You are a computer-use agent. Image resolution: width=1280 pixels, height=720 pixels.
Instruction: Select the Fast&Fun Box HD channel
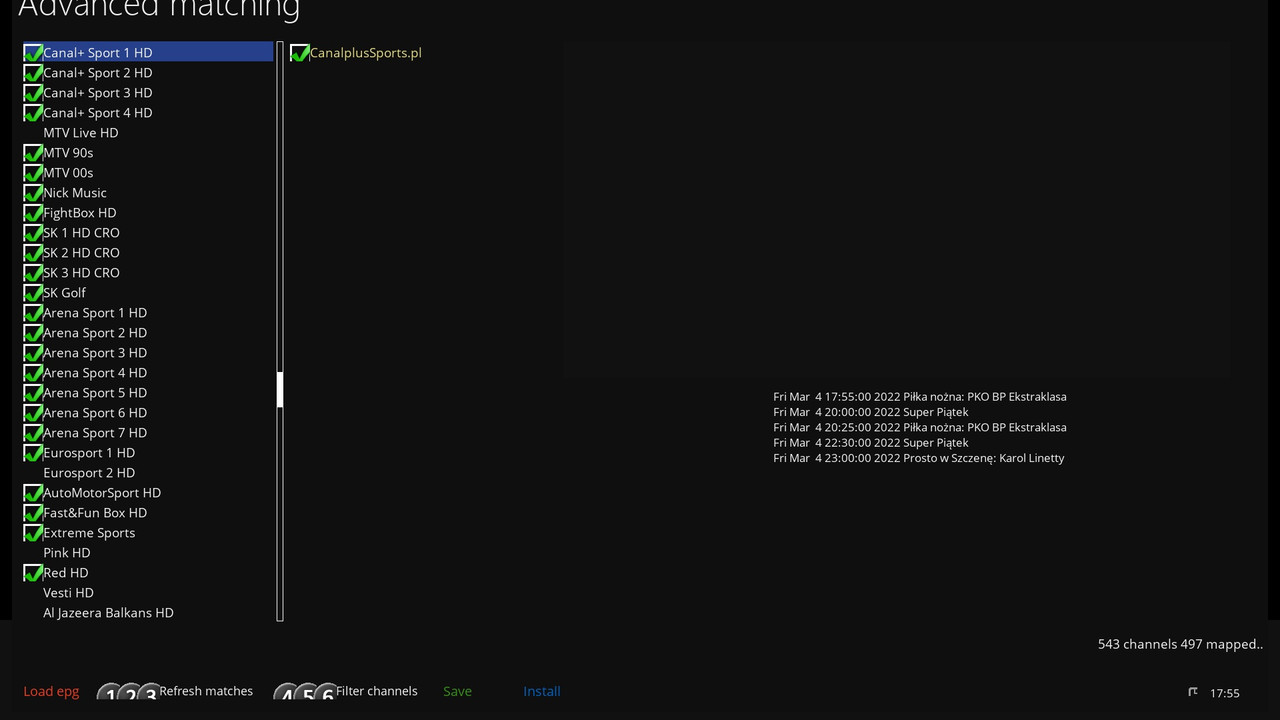(x=148, y=512)
